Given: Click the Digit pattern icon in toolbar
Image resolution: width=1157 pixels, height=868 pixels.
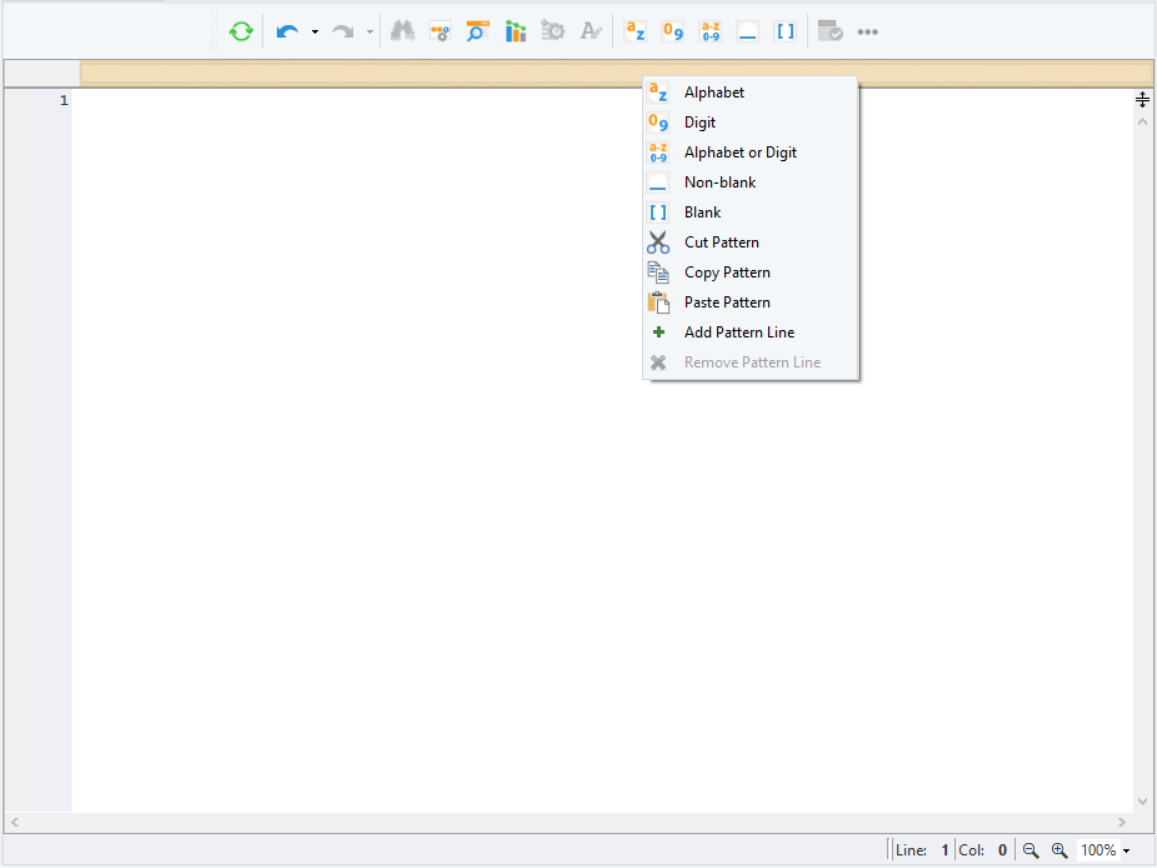Looking at the screenshot, I should click(x=673, y=32).
